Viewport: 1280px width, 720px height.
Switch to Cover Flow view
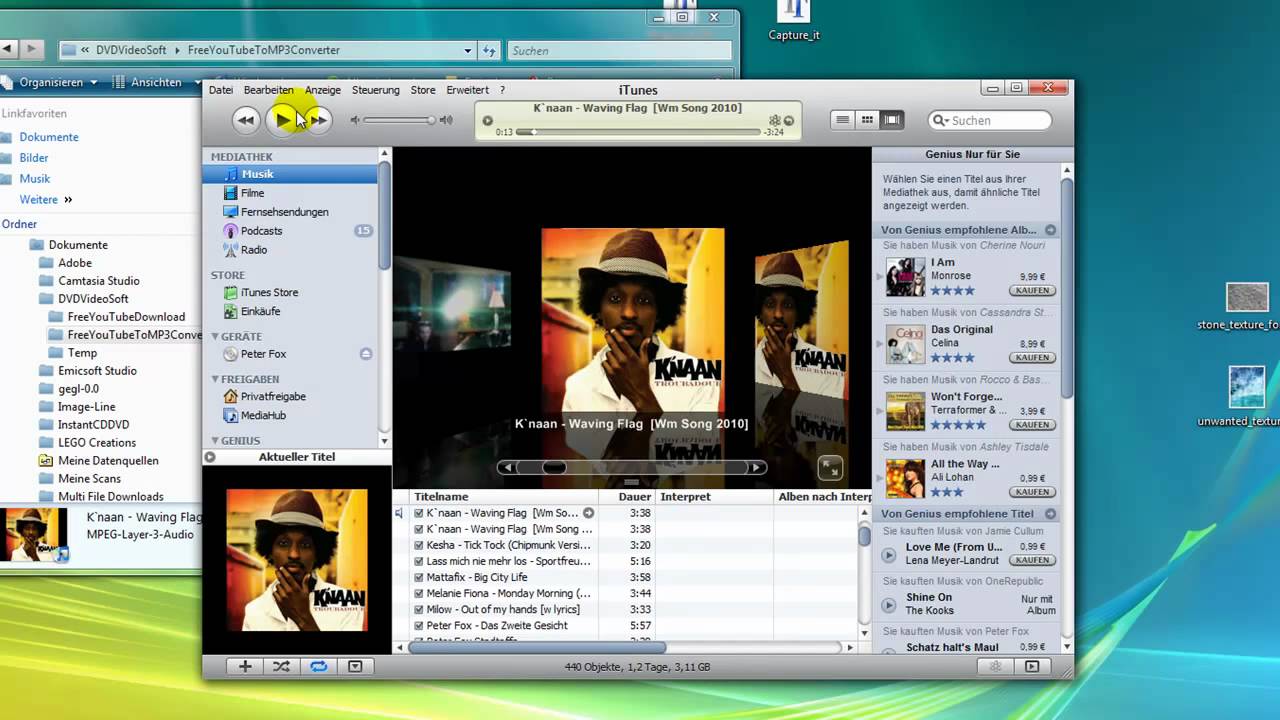892,120
